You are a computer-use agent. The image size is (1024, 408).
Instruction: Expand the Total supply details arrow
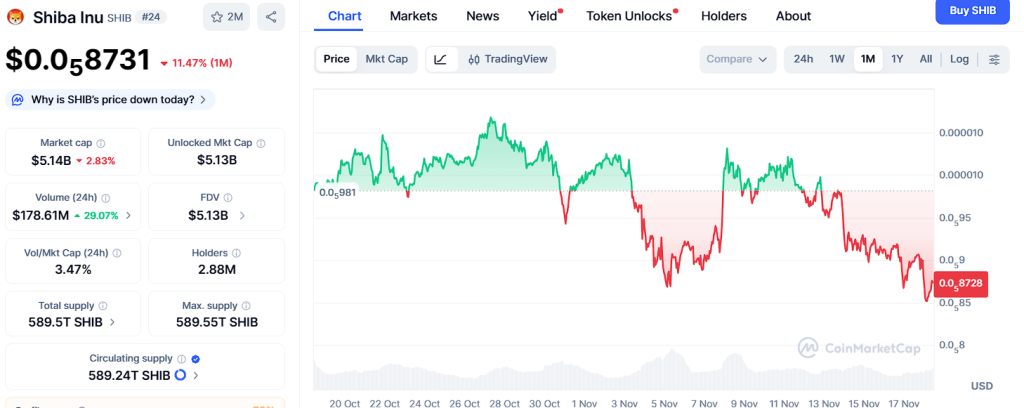click(111, 322)
